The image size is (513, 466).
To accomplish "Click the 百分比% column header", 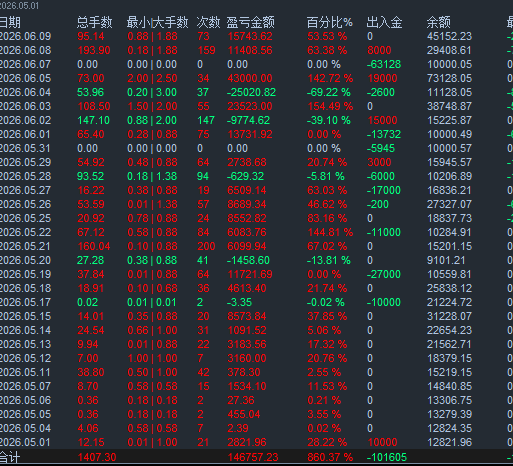I will [330, 22].
